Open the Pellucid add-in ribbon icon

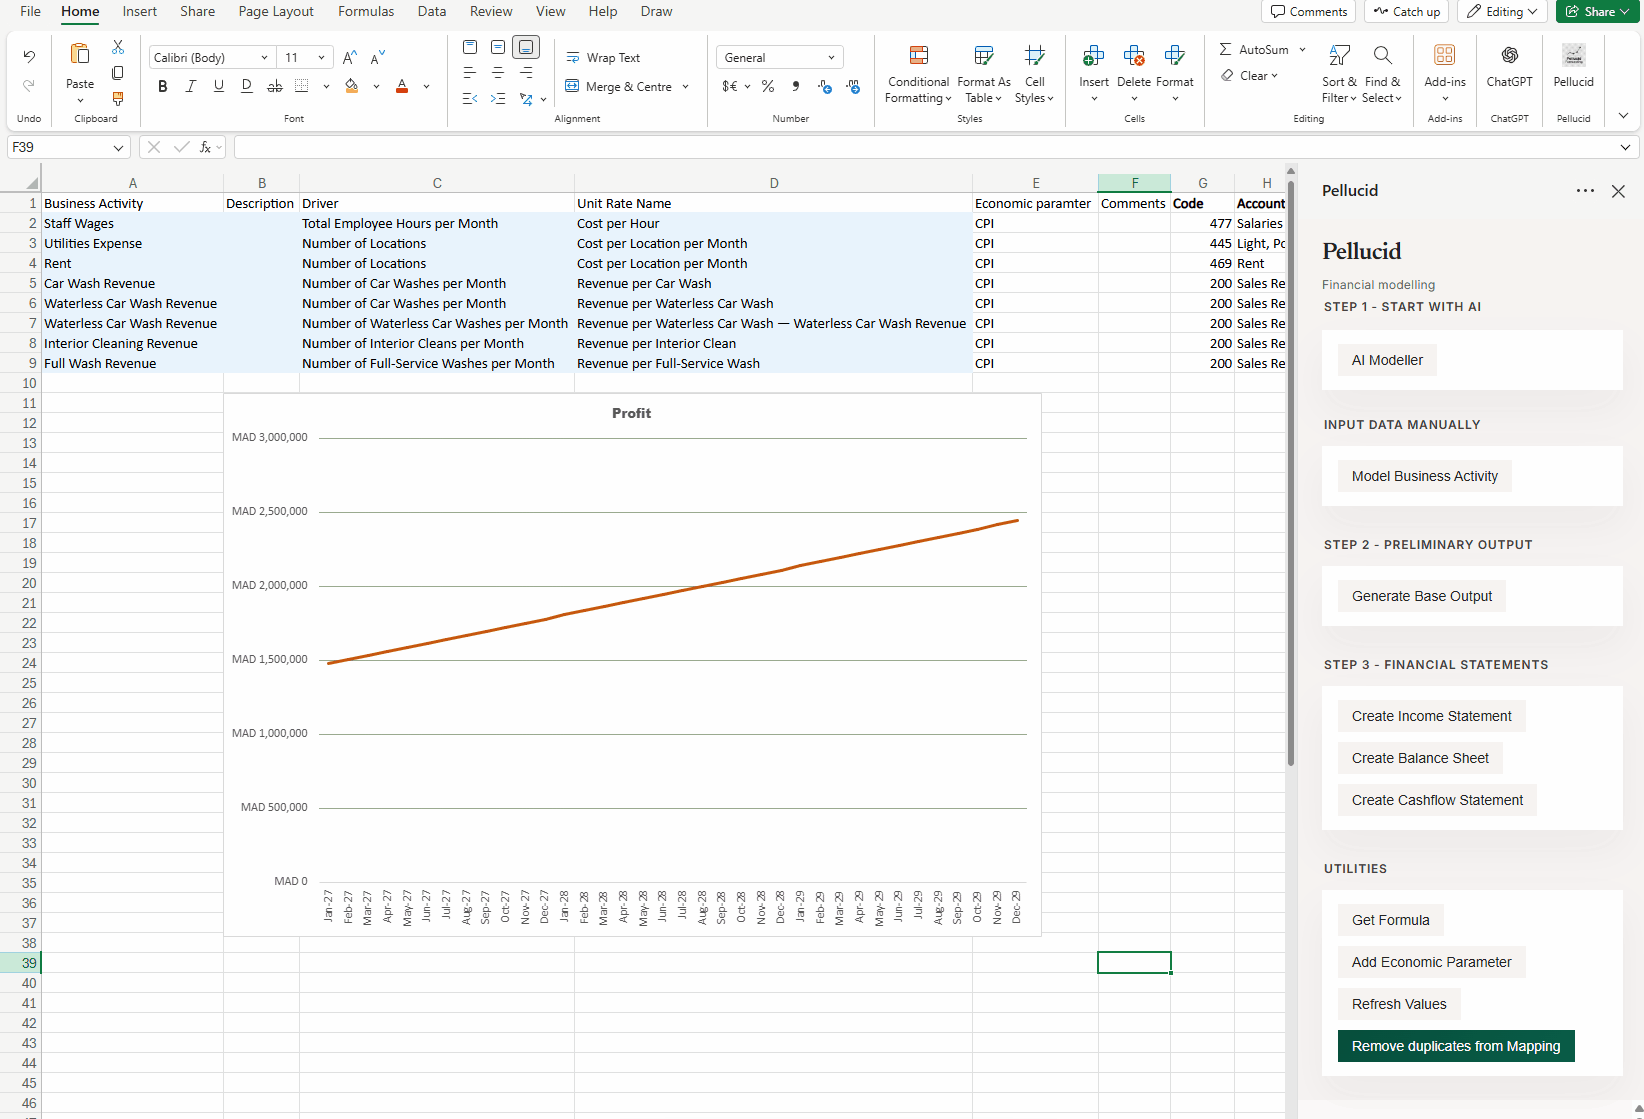(x=1574, y=55)
